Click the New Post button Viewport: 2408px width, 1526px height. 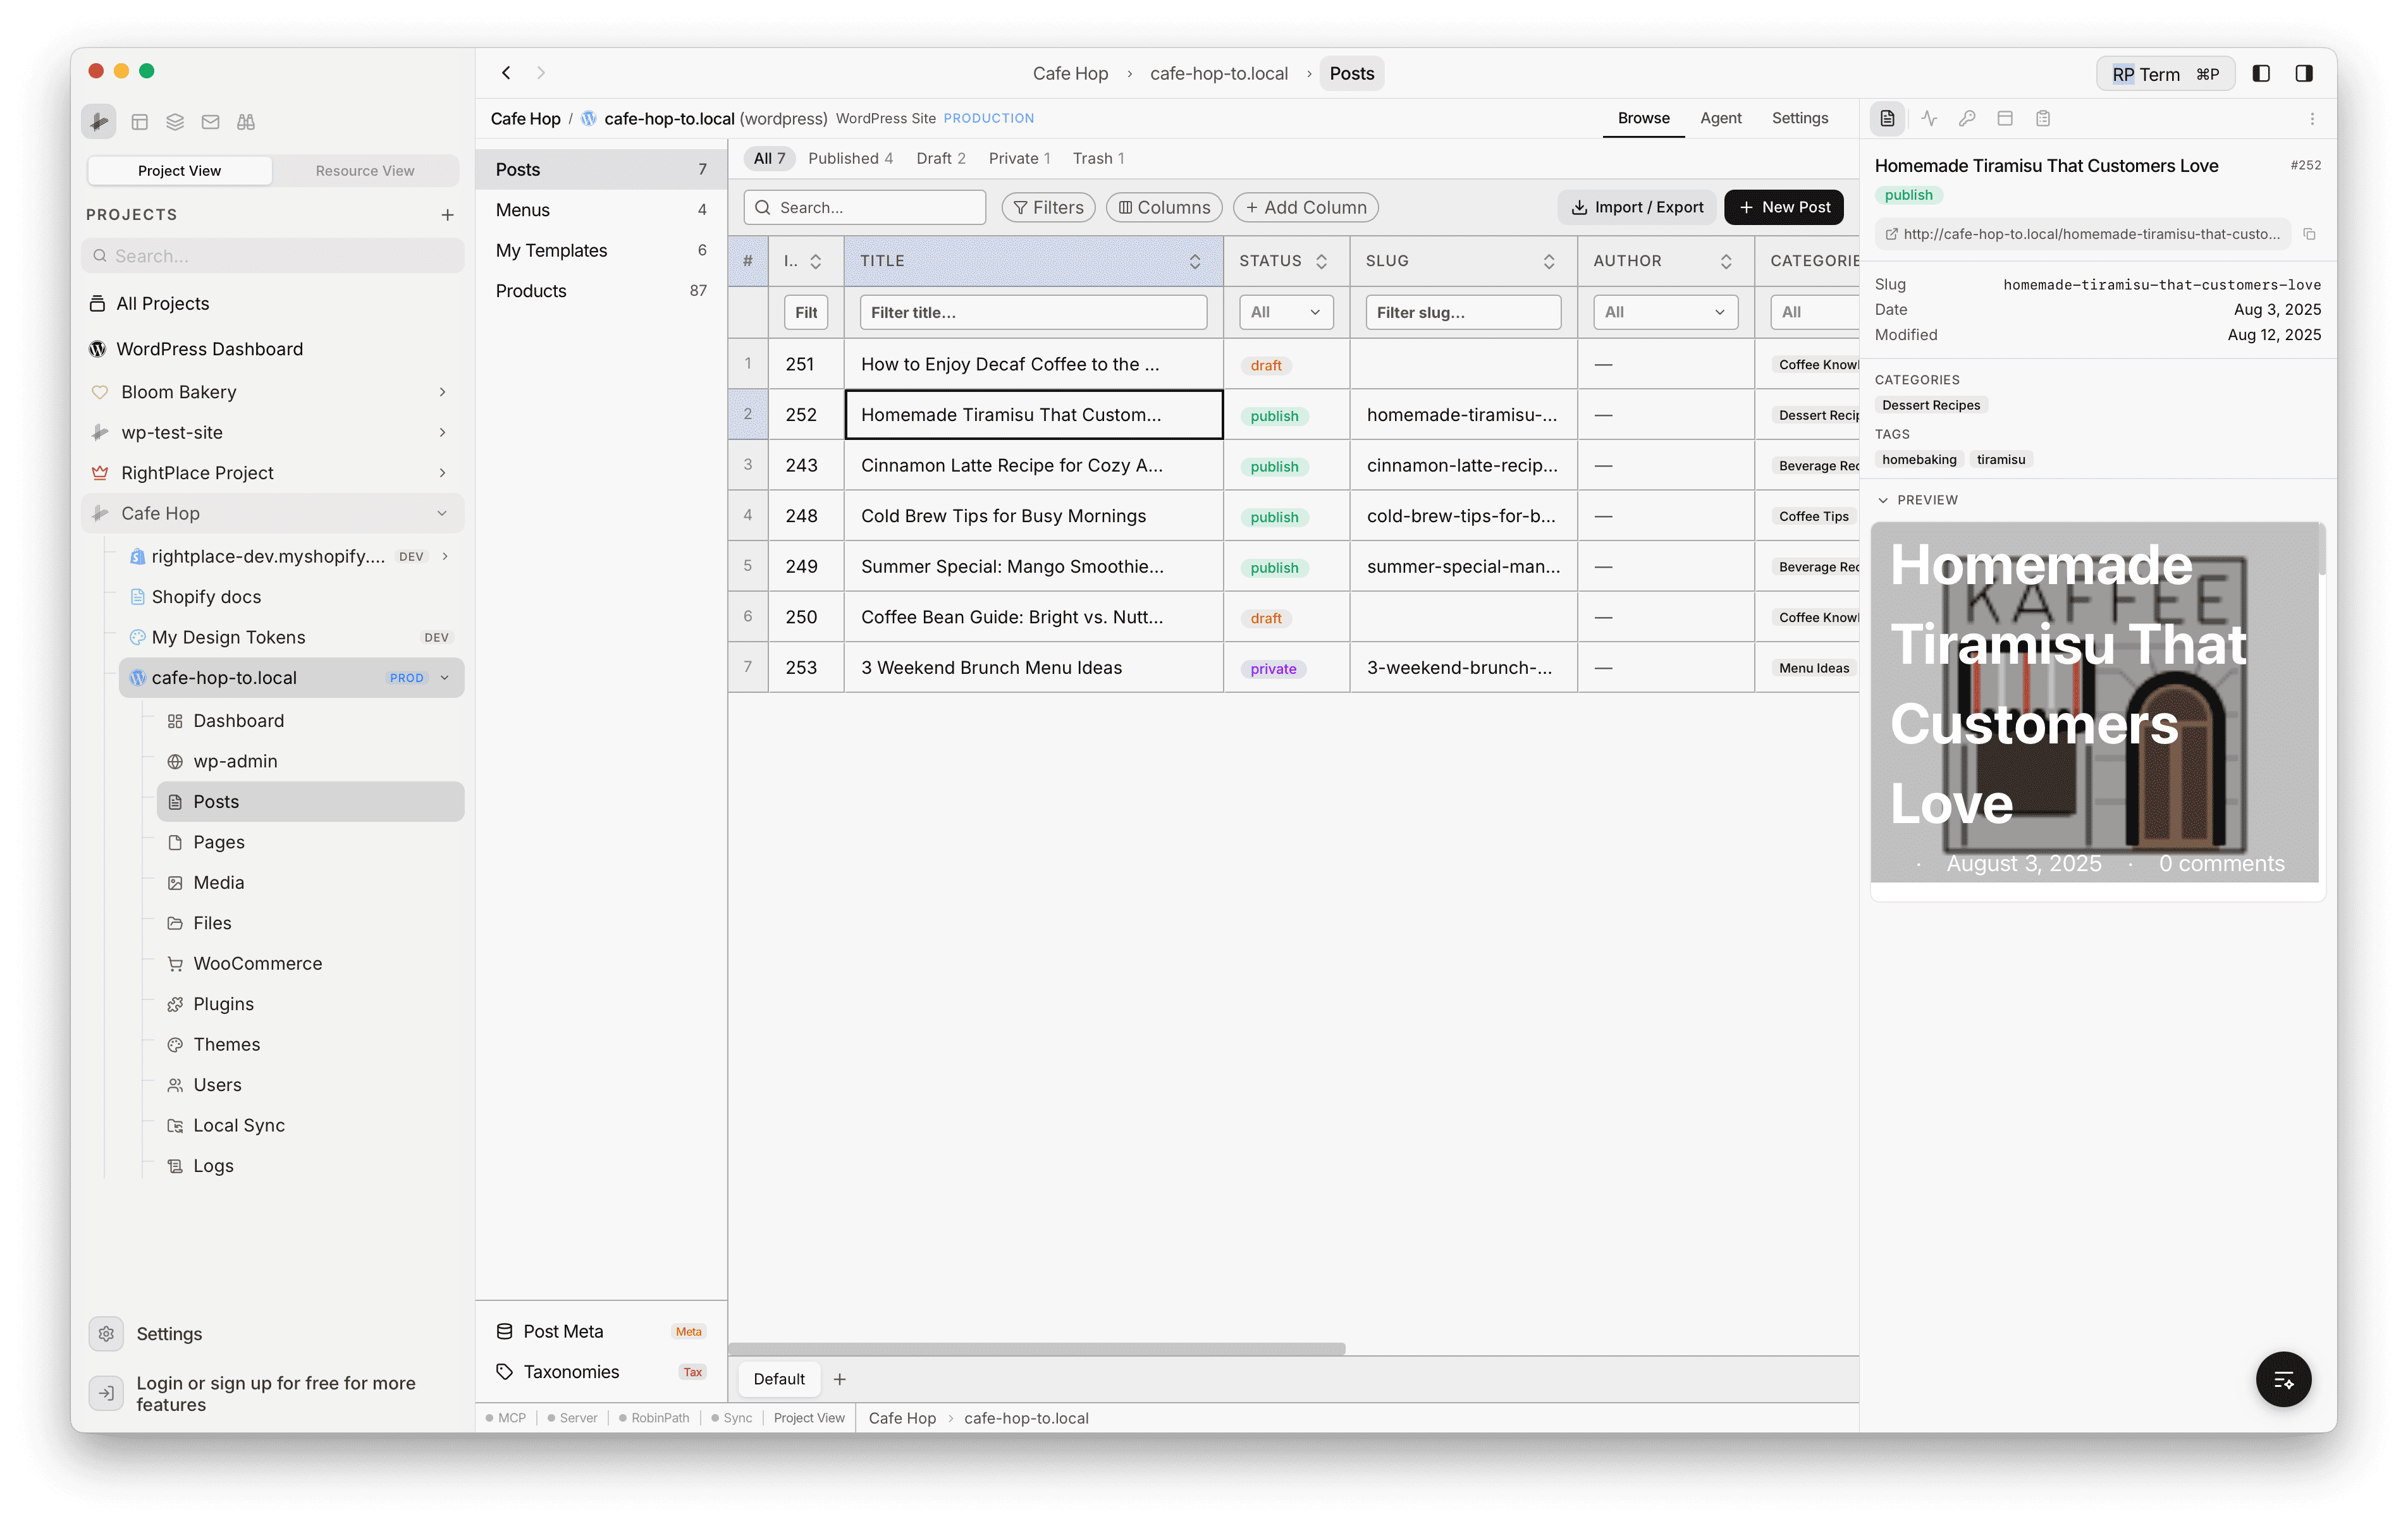[1784, 207]
